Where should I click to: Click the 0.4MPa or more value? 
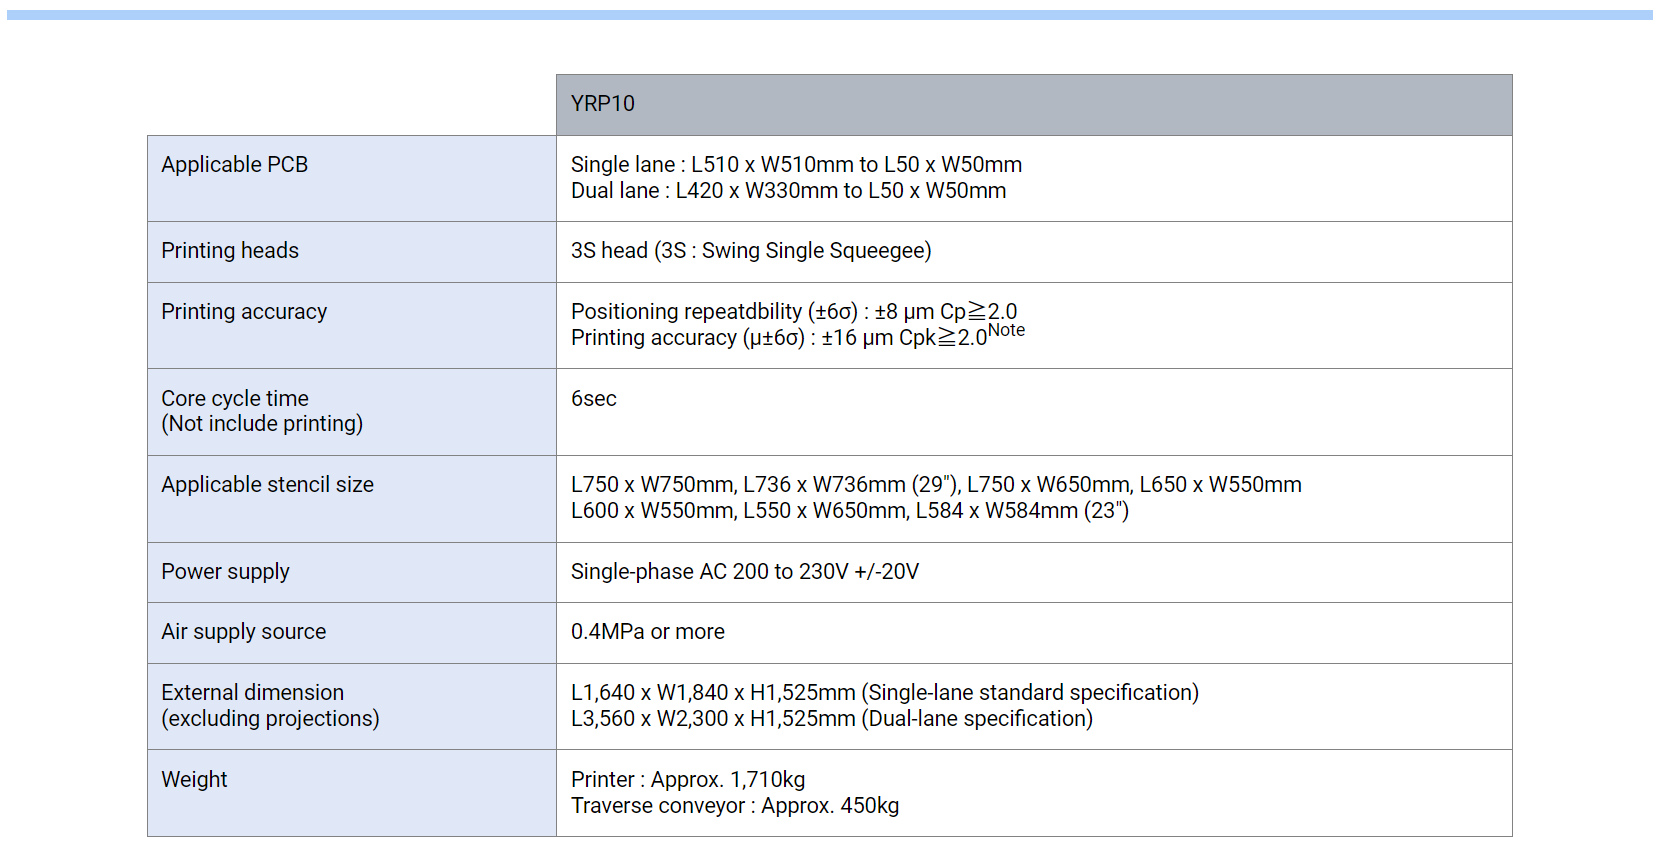647,632
